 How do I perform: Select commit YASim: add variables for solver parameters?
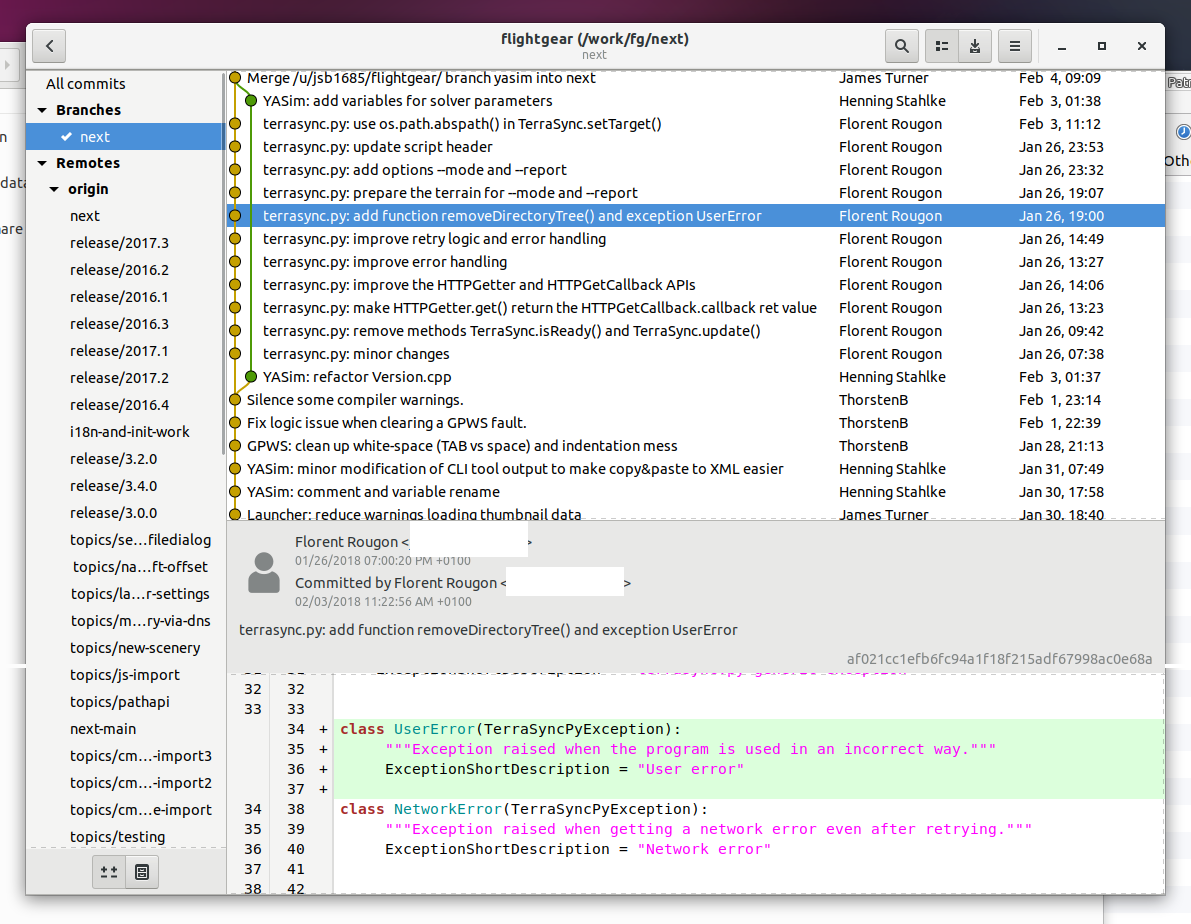(696, 101)
